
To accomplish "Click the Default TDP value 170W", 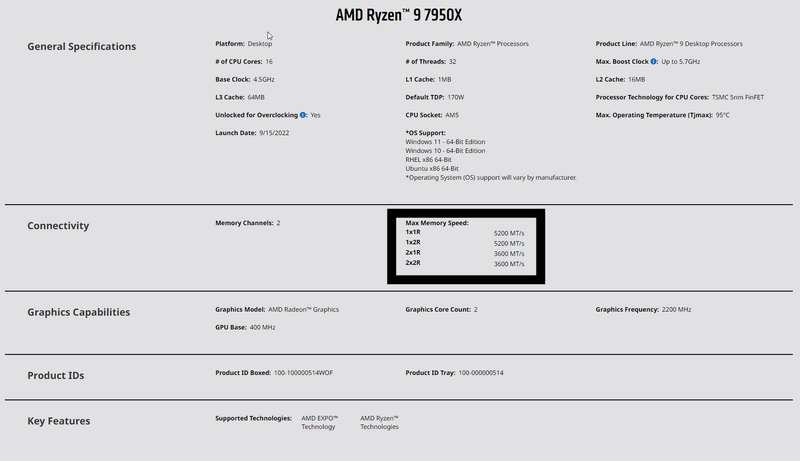I will (x=456, y=97).
